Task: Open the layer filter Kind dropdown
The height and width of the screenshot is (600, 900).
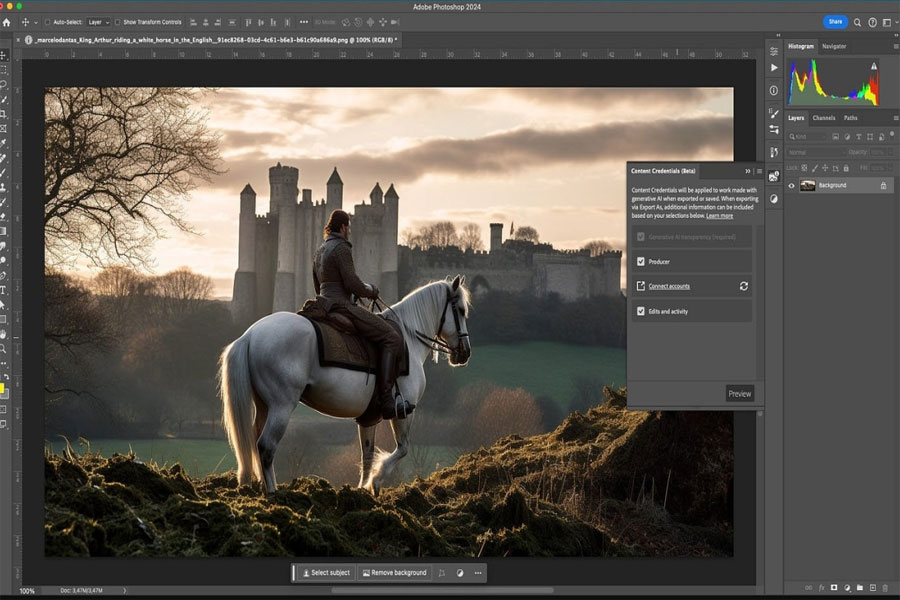Action: point(807,137)
